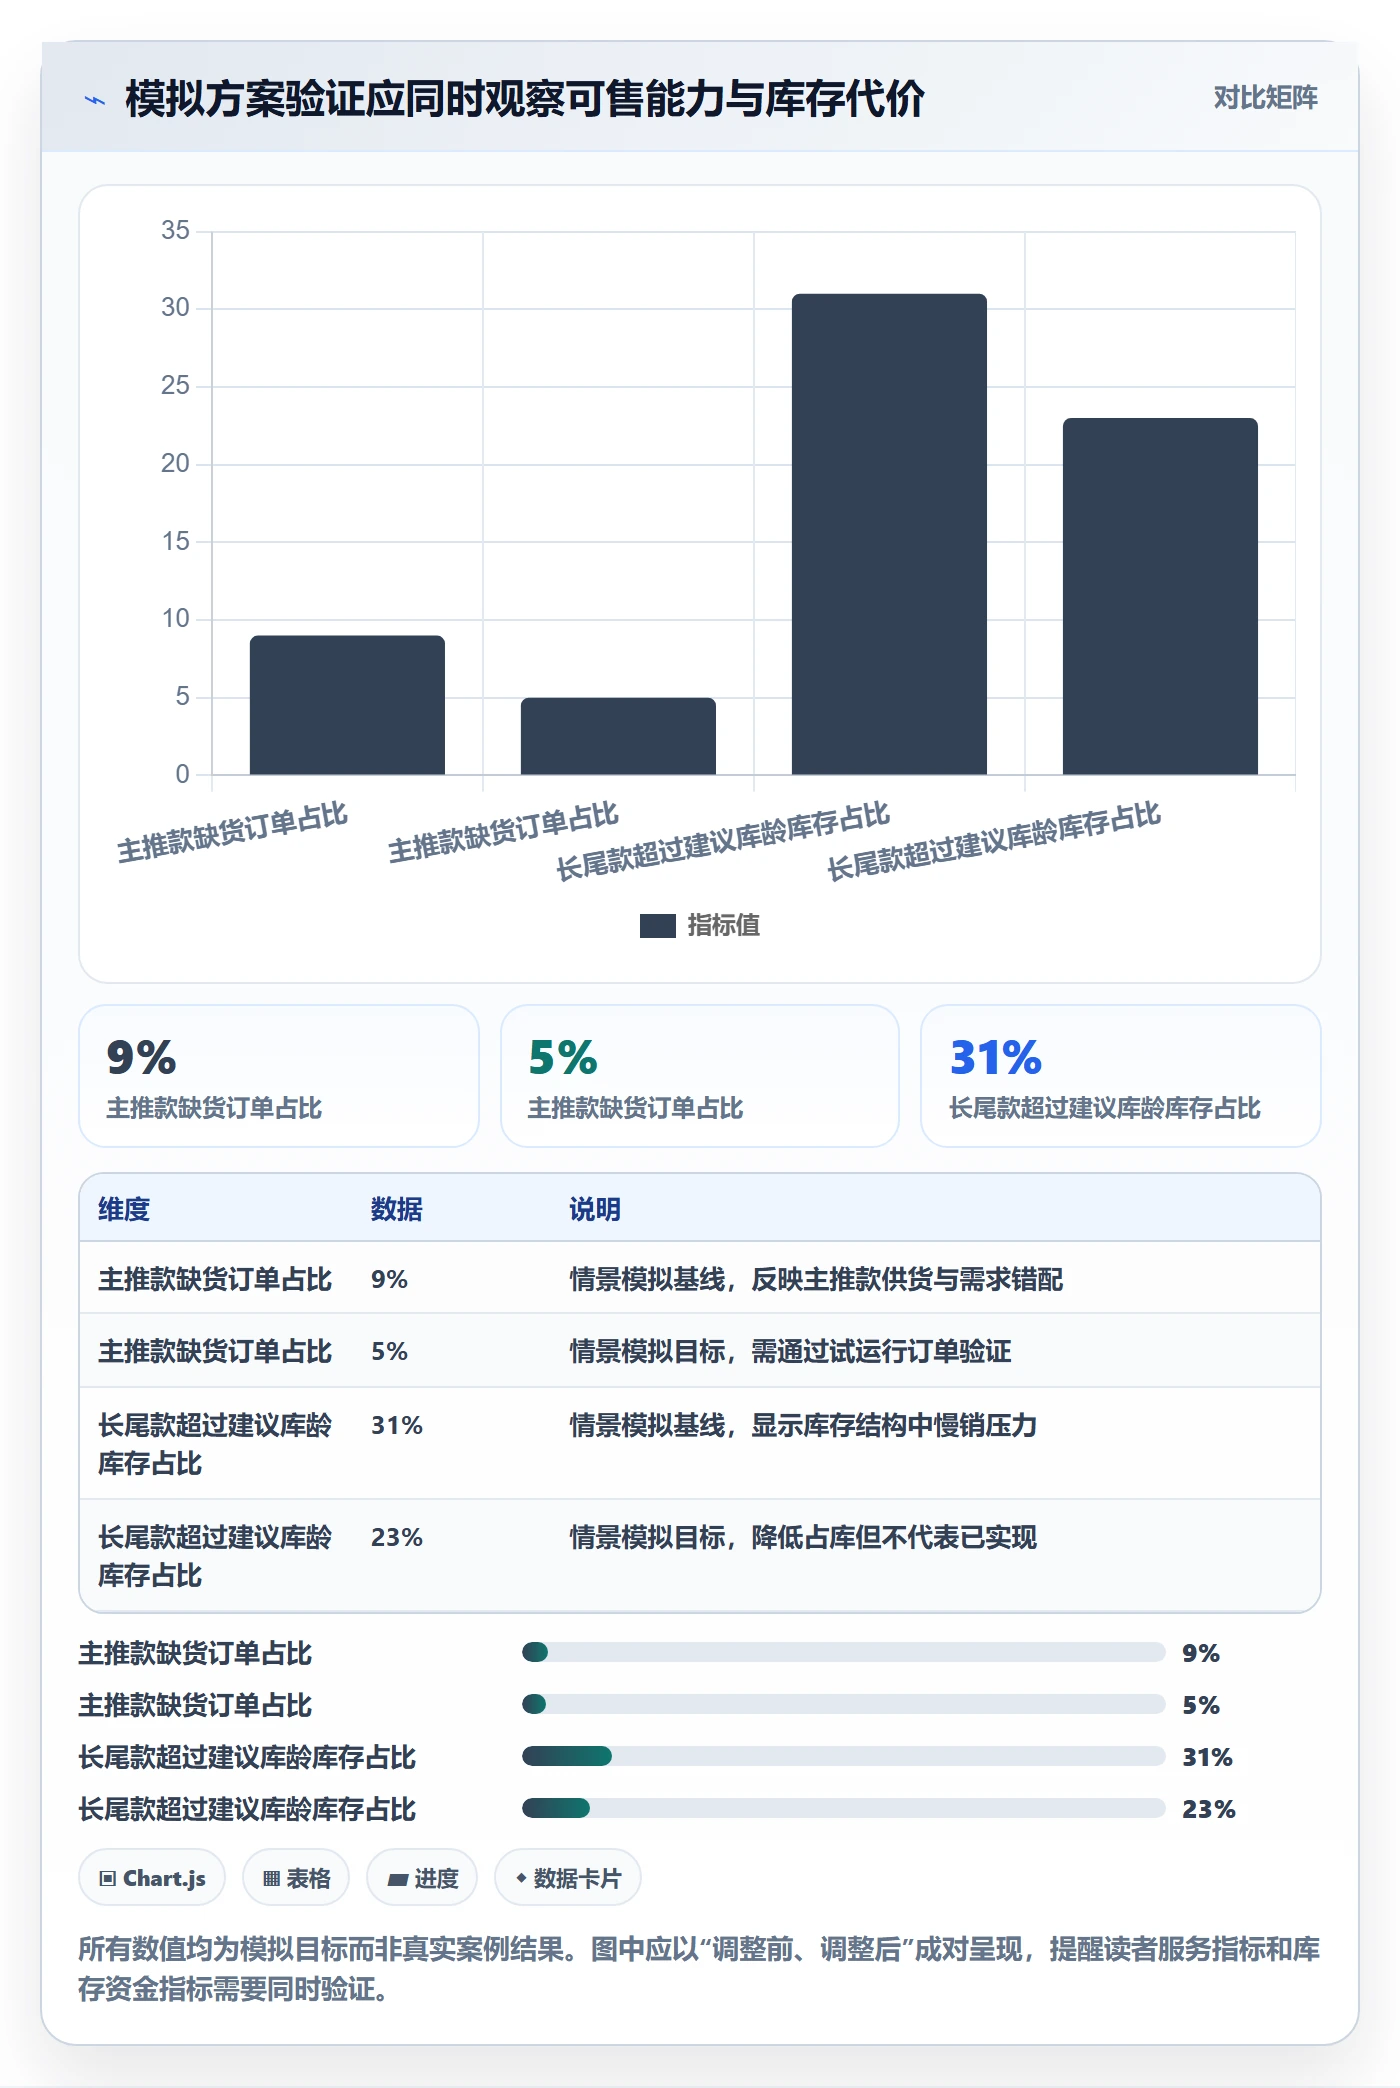1400x2088 pixels.
Task: Click the progress bar showing 23%
Action: [x=843, y=1808]
